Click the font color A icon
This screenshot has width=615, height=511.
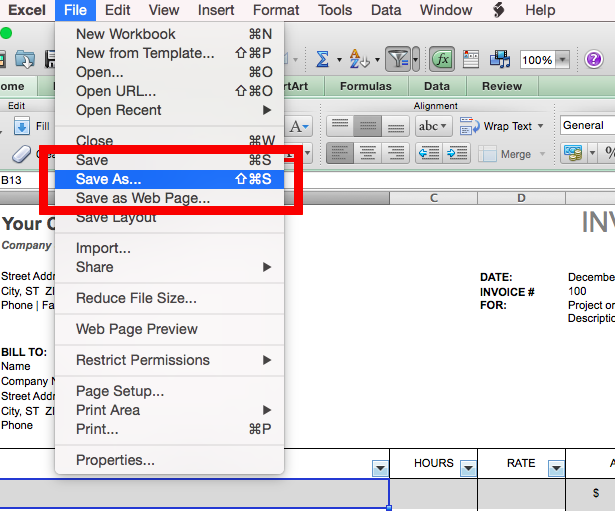[x=299, y=126]
